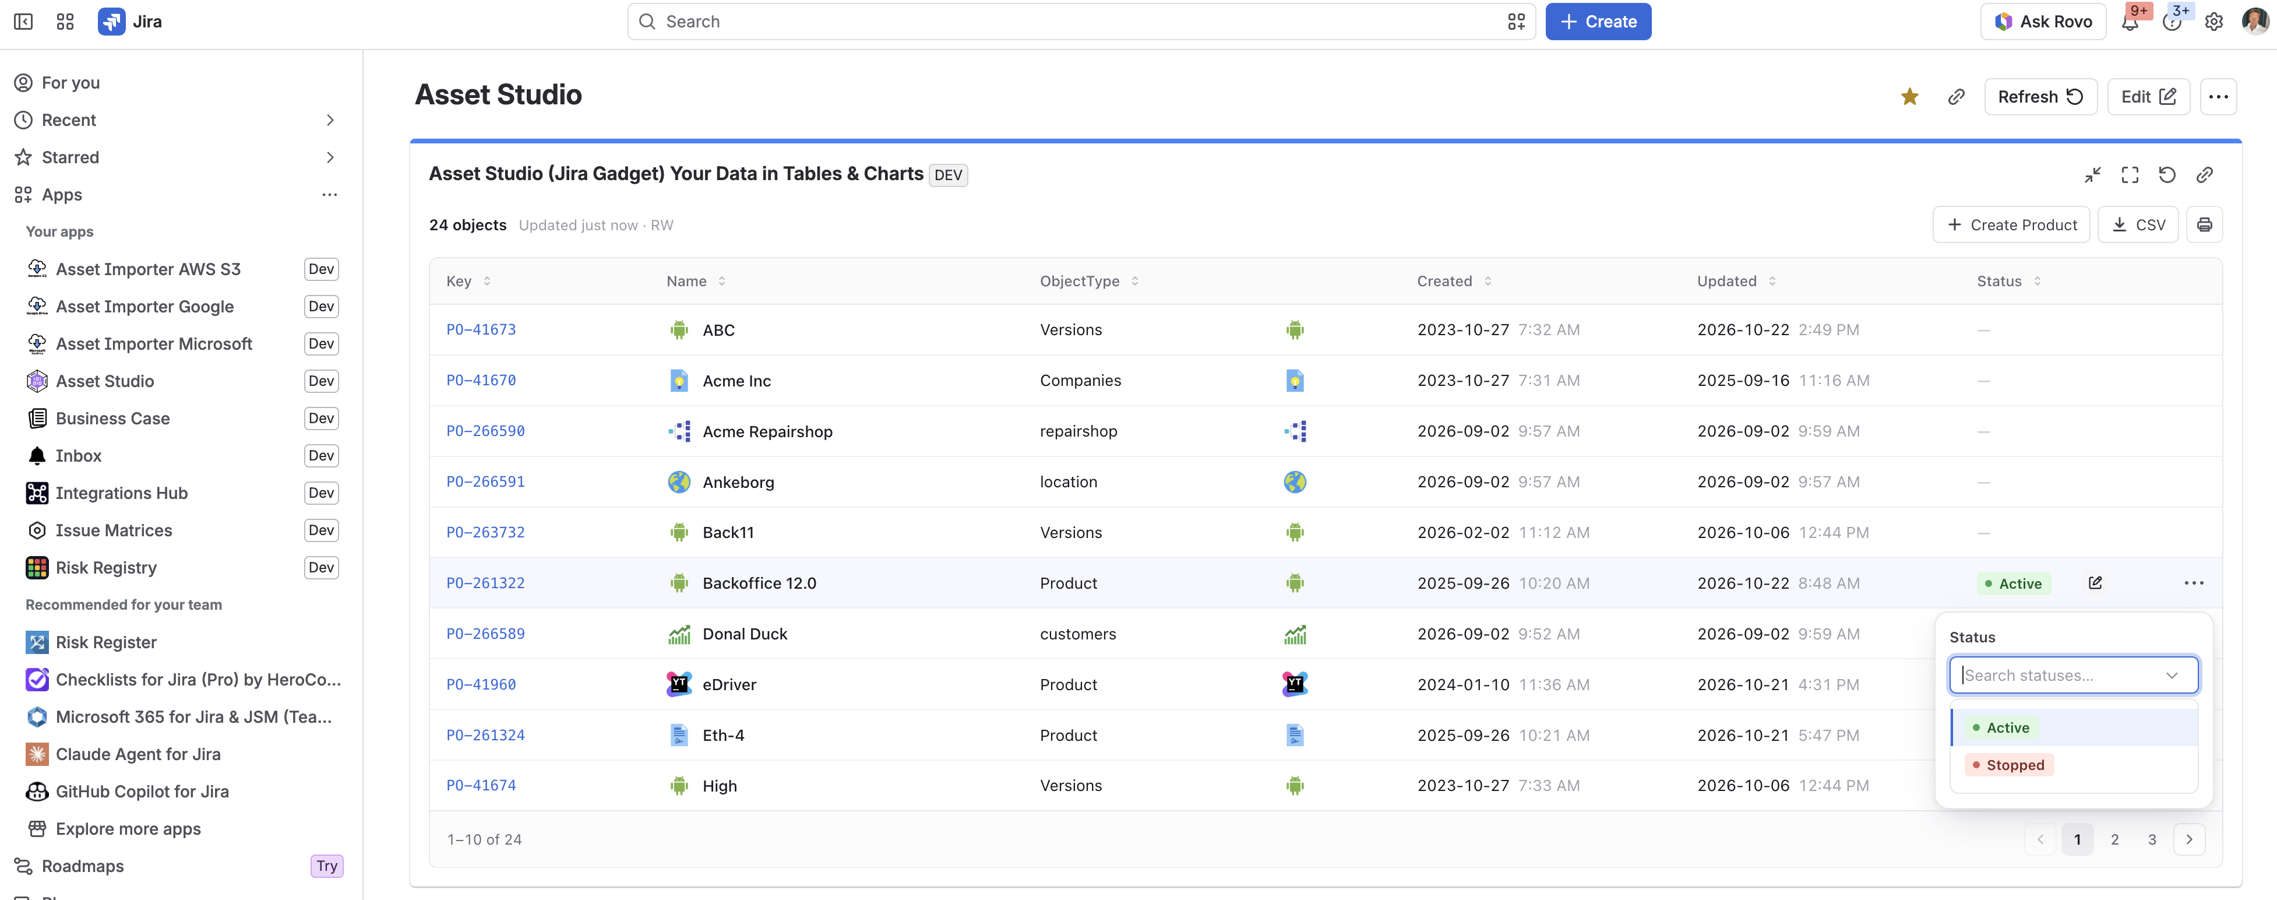Reload the gadget with refresh icon
The image size is (2277, 900).
point(2167,175)
